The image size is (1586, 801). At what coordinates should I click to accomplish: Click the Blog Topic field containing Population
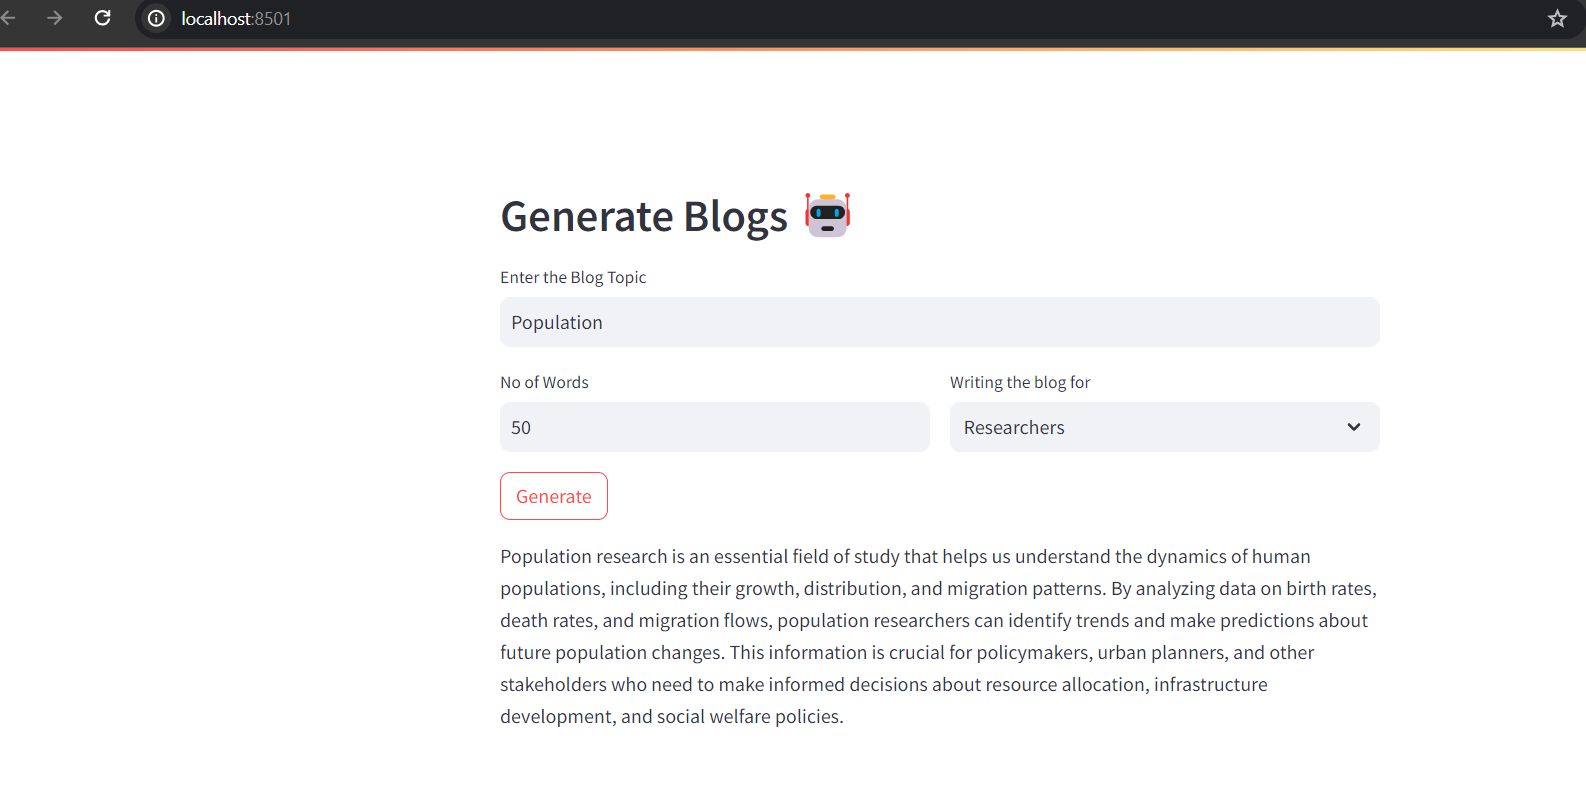[939, 322]
